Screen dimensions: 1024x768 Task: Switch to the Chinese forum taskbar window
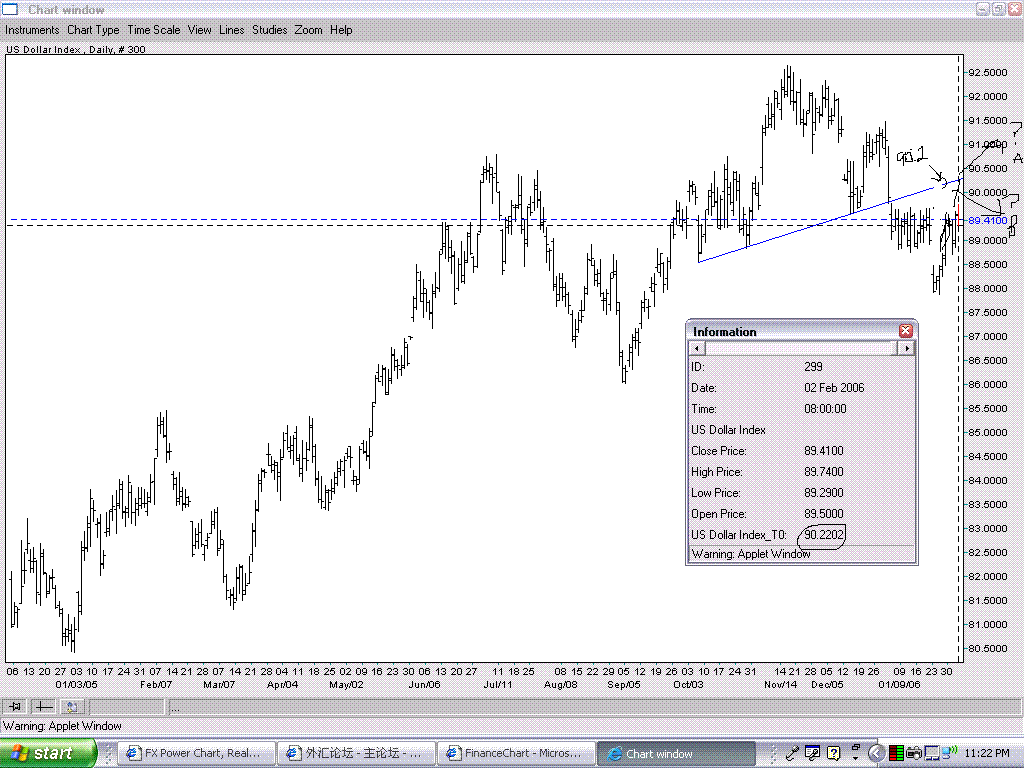[355, 753]
